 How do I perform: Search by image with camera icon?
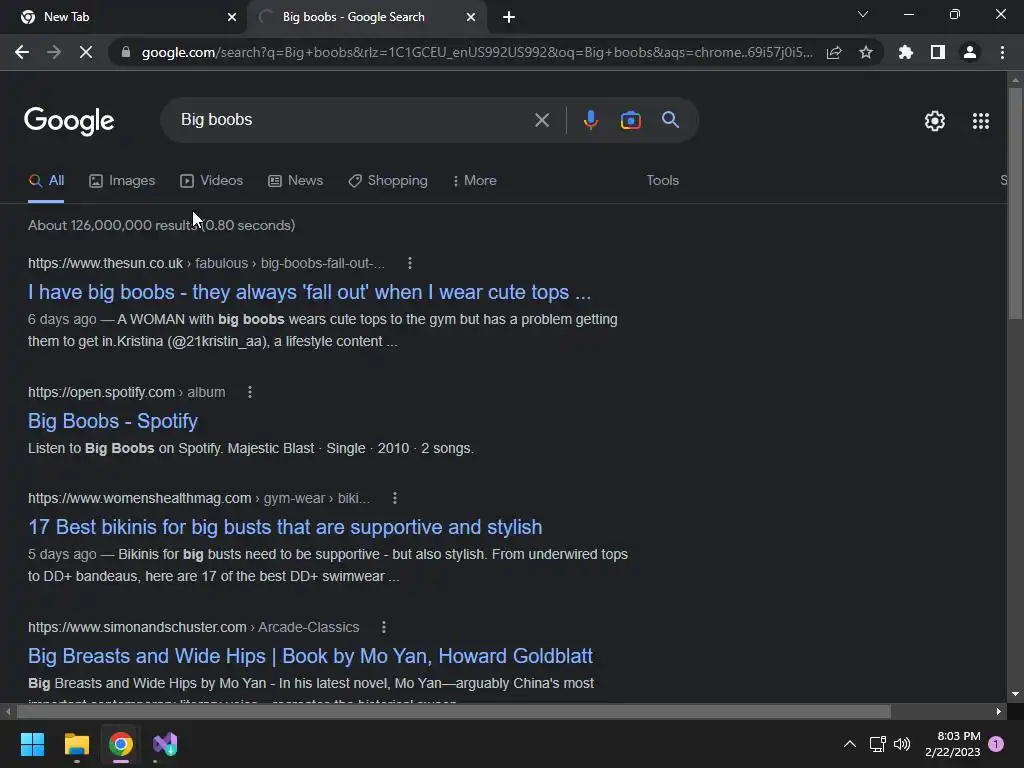coord(630,120)
